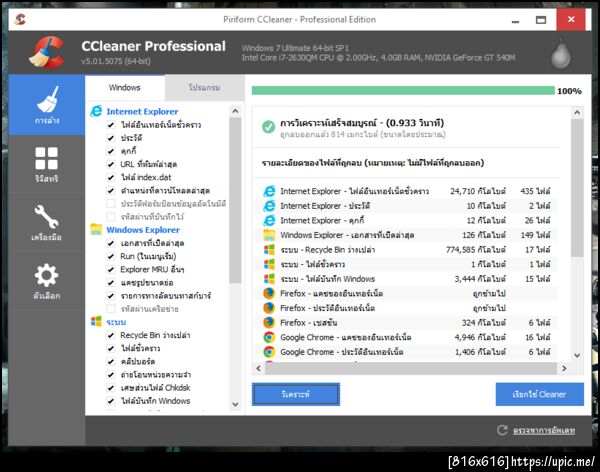
Task: Toggle the Explorer MRU checkbox
Action: point(111,269)
